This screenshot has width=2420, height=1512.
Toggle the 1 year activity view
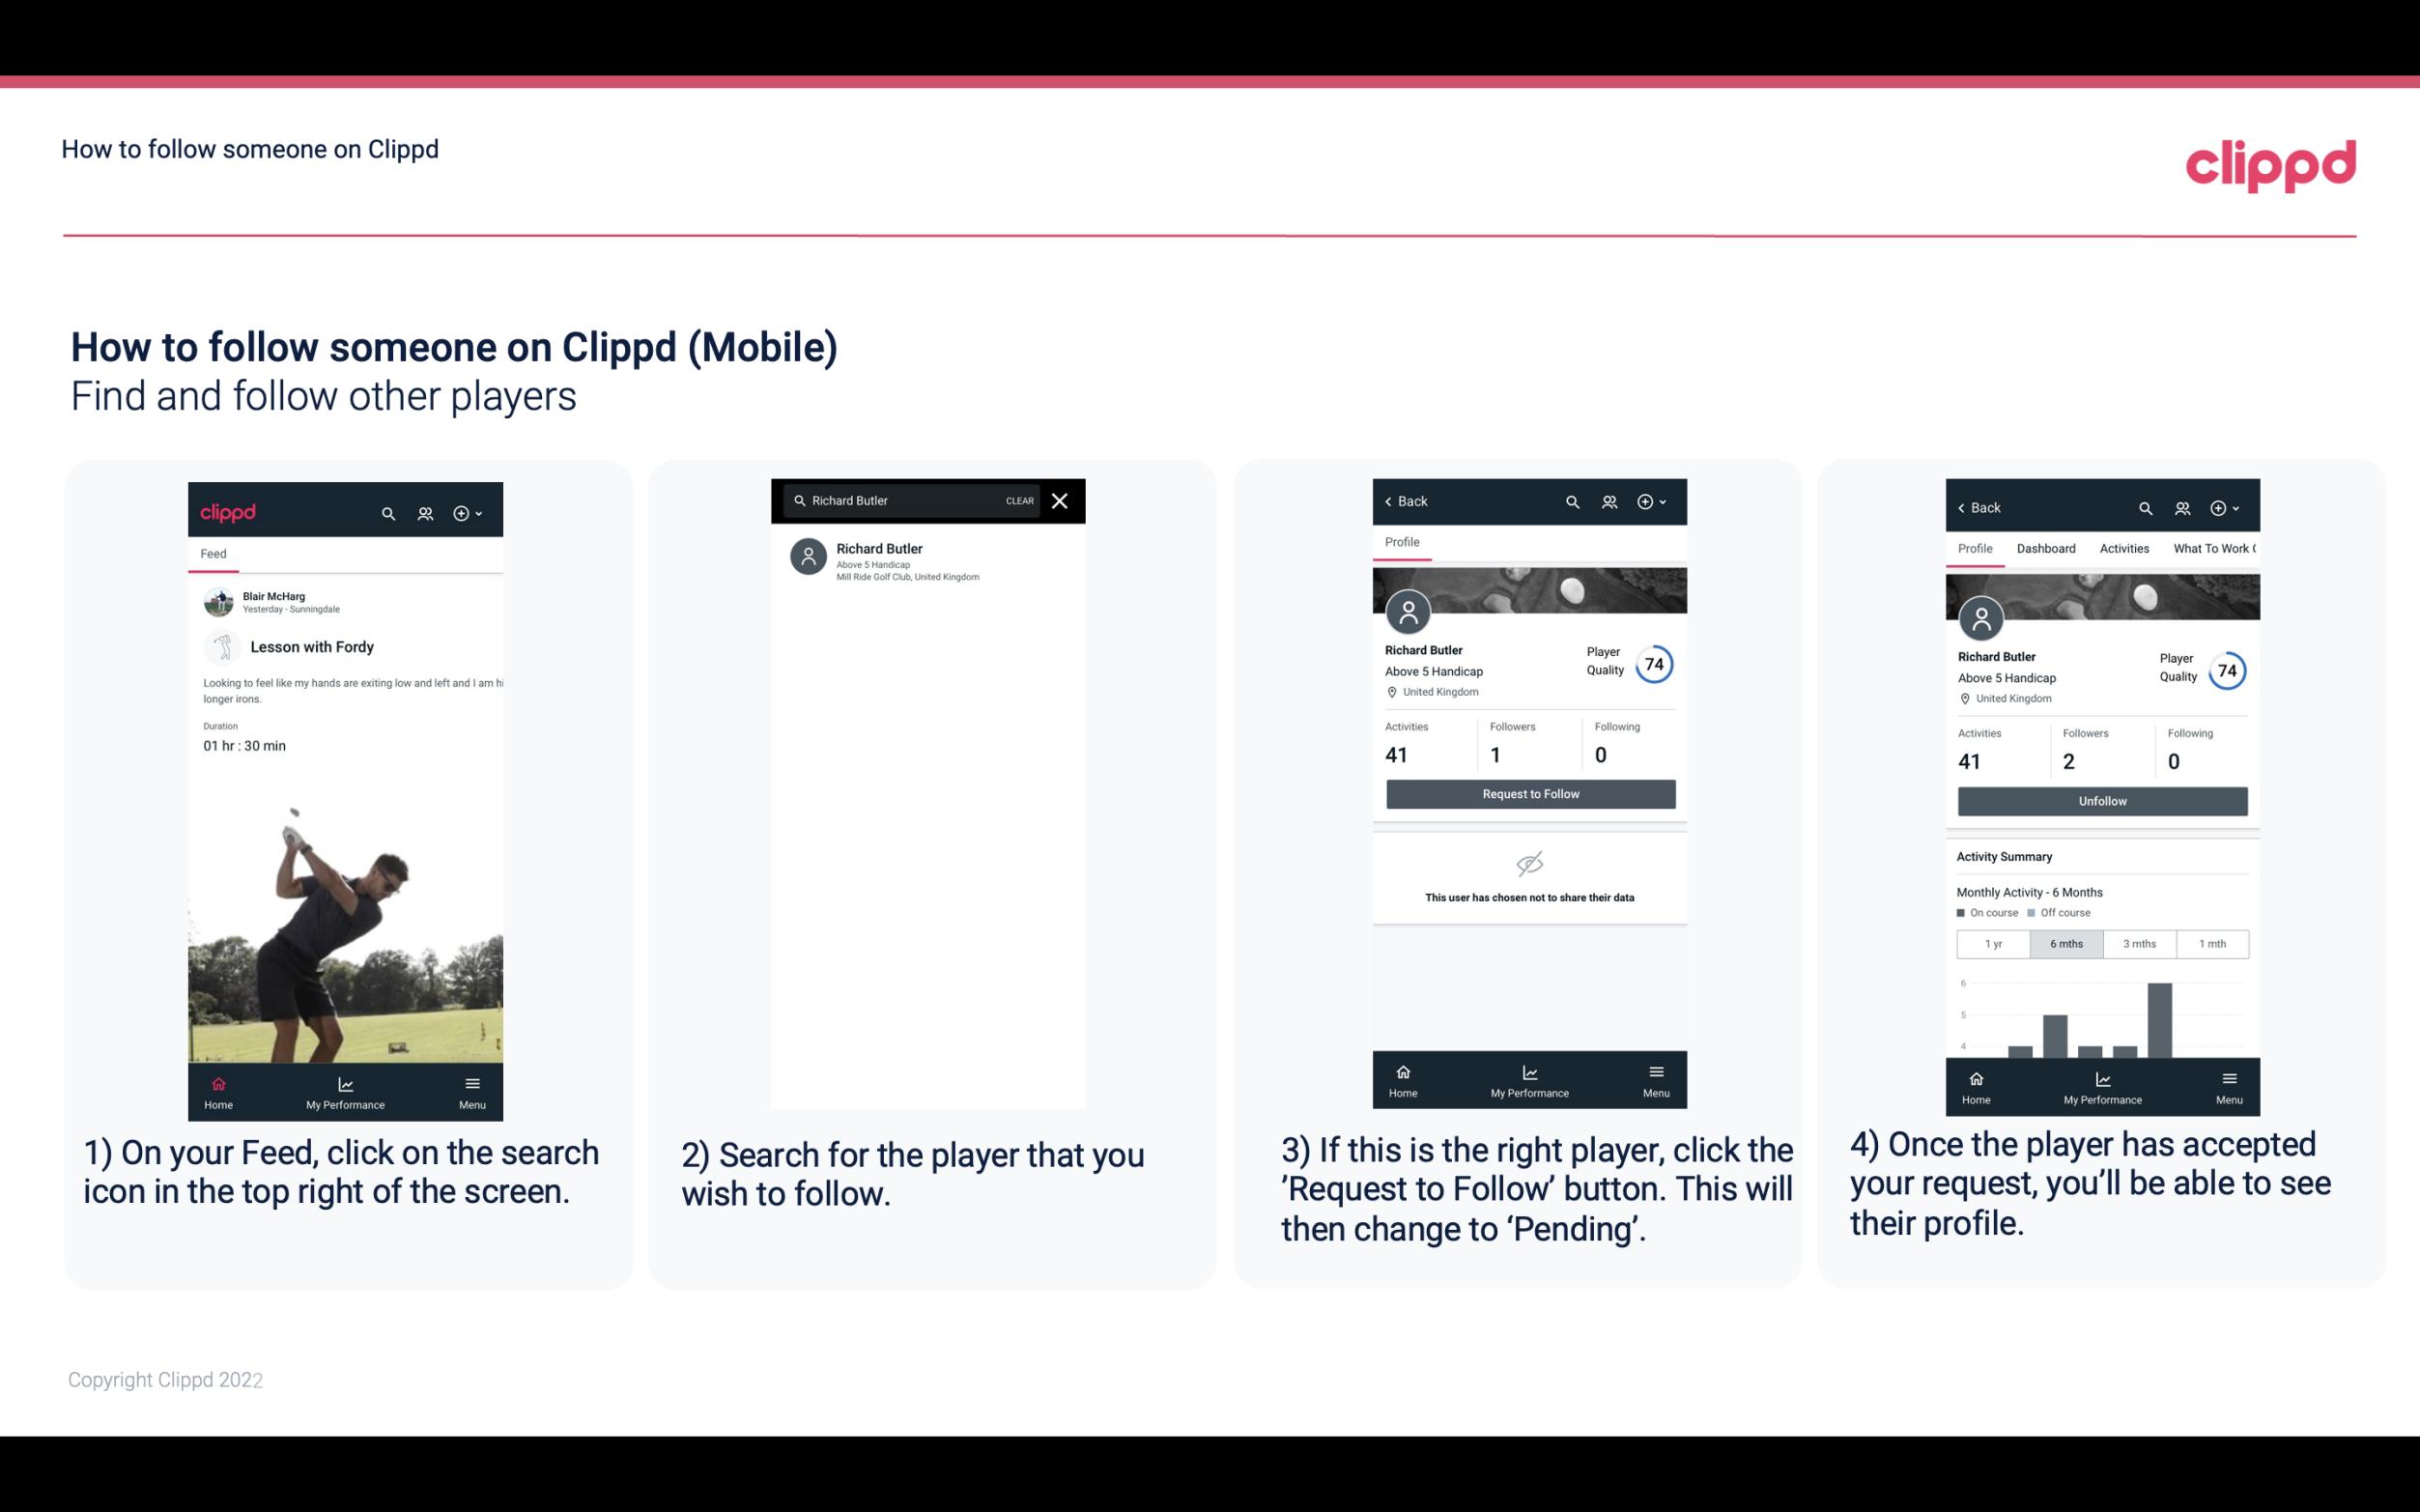click(x=1995, y=942)
